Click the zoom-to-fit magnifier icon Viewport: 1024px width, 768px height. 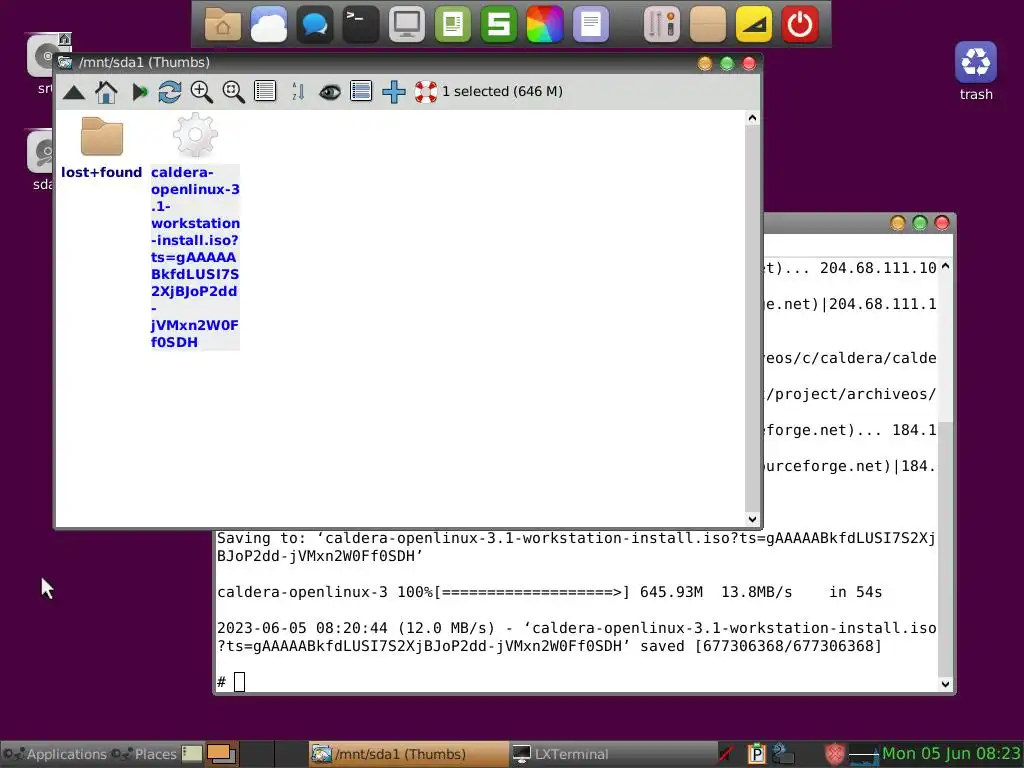tap(233, 92)
